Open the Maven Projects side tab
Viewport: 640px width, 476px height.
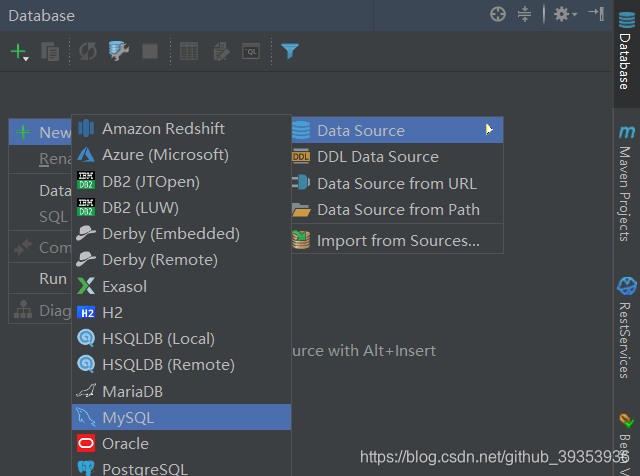coord(626,184)
